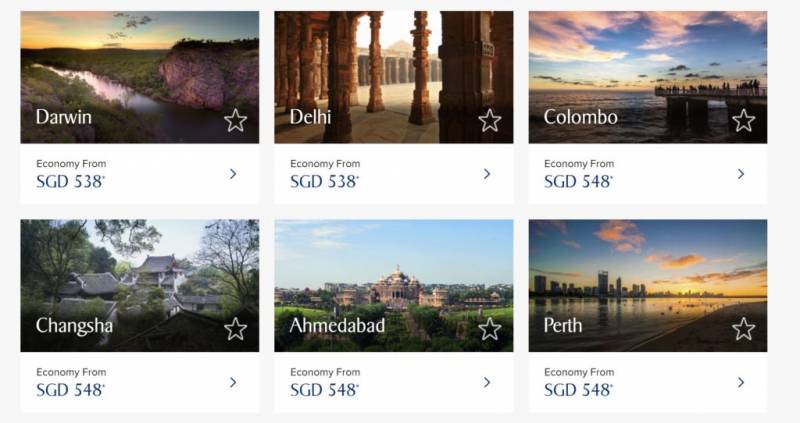Mark Perth as favorite with star
Viewport: 800px width, 423px height.
[743, 329]
